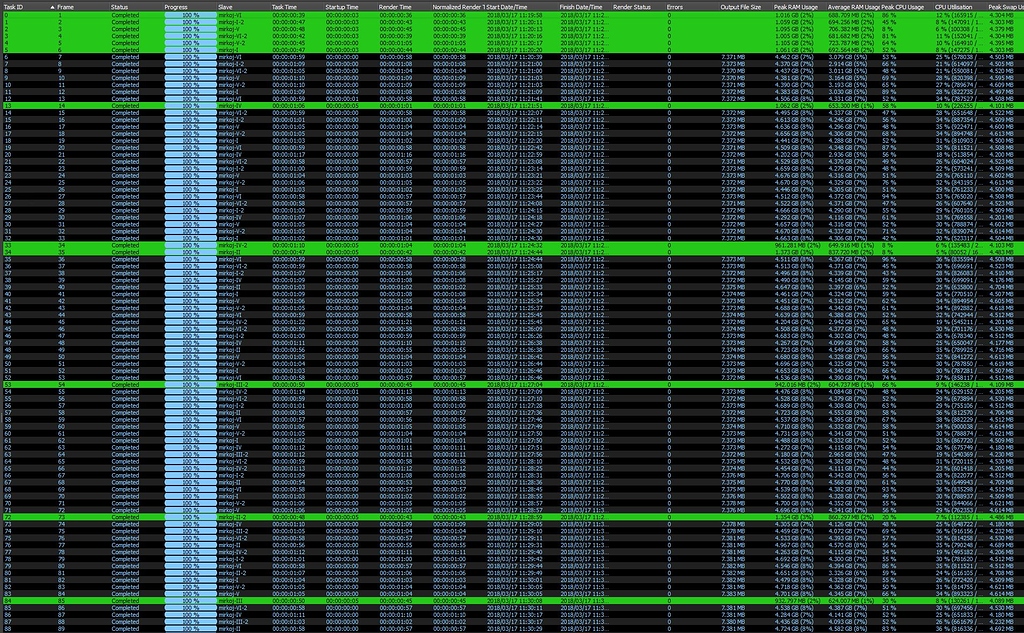Click the progress bar of Task ID 33
The width and height of the screenshot is (1024, 633).
tap(190, 244)
